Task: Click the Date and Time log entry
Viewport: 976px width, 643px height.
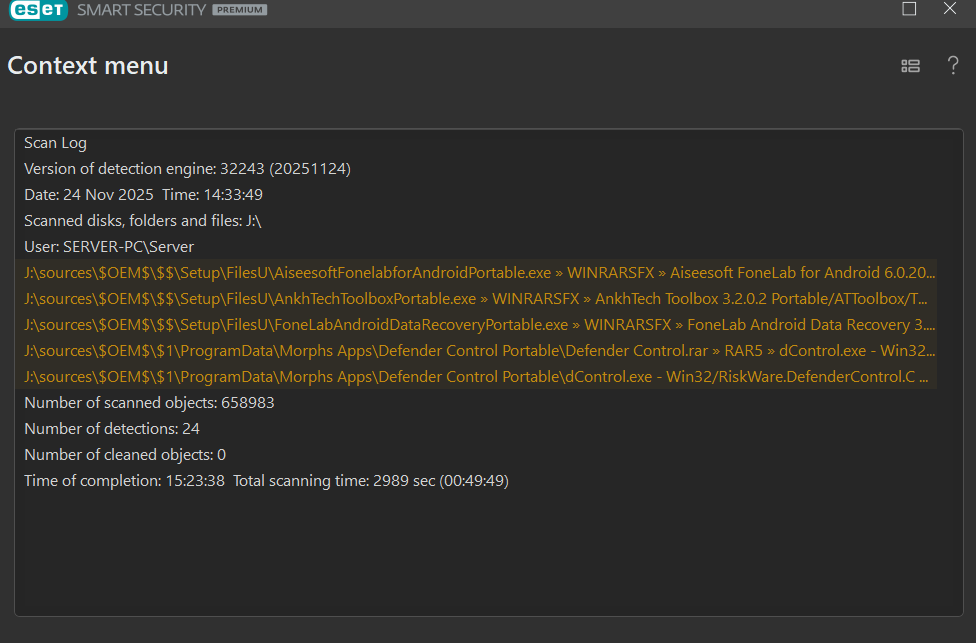Action: (x=143, y=195)
